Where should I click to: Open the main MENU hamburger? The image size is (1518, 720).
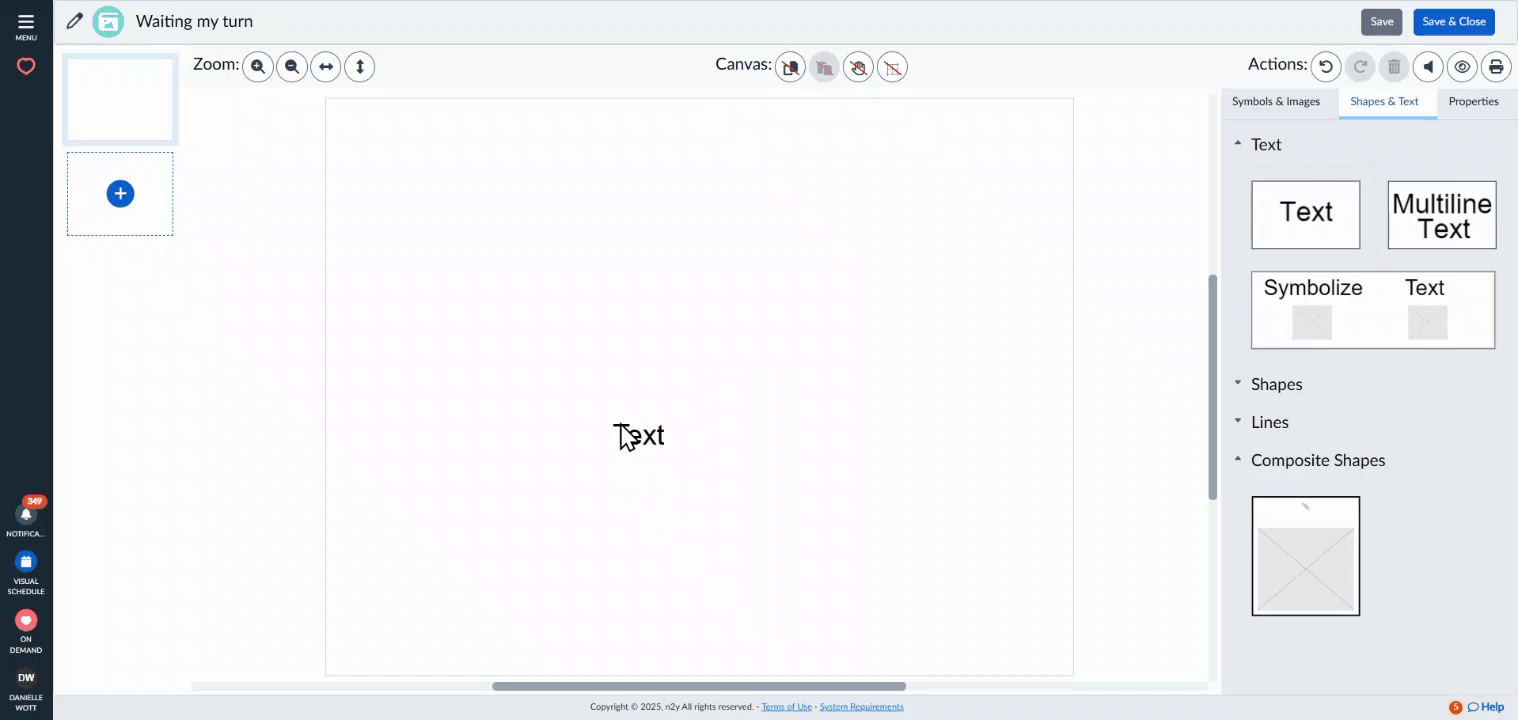(x=26, y=27)
